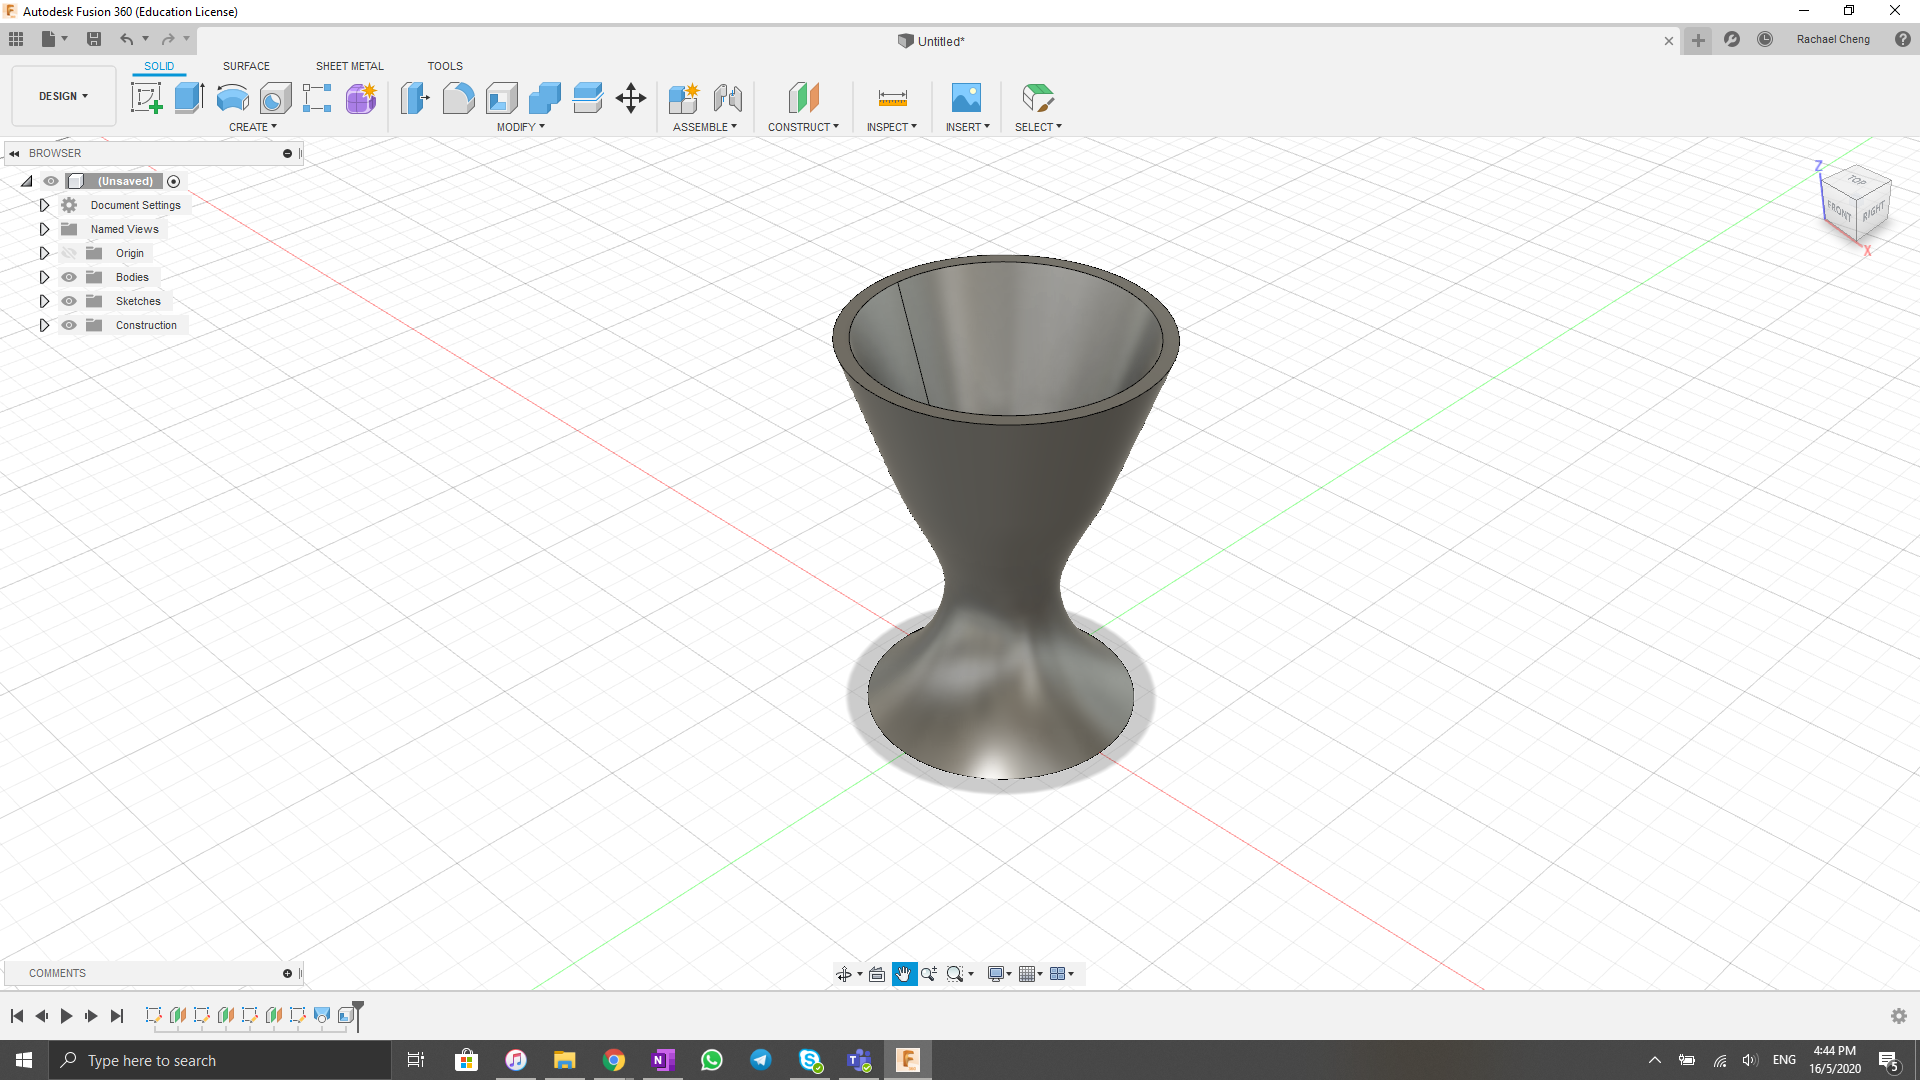Jump to the timeline beginning
Viewport: 1920px width, 1080px height.
point(17,1016)
